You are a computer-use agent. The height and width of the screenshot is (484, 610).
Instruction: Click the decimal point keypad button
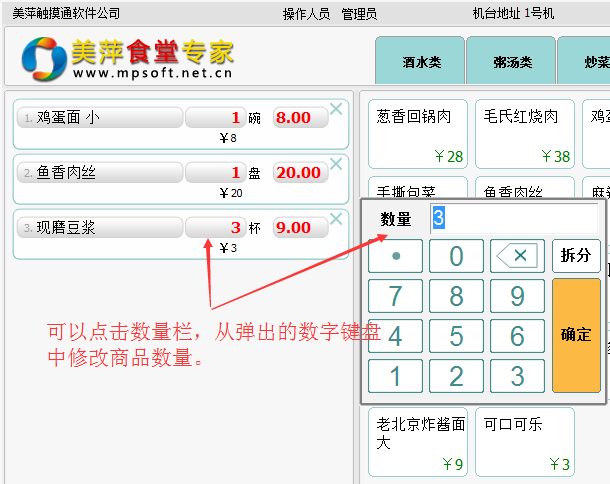point(395,256)
